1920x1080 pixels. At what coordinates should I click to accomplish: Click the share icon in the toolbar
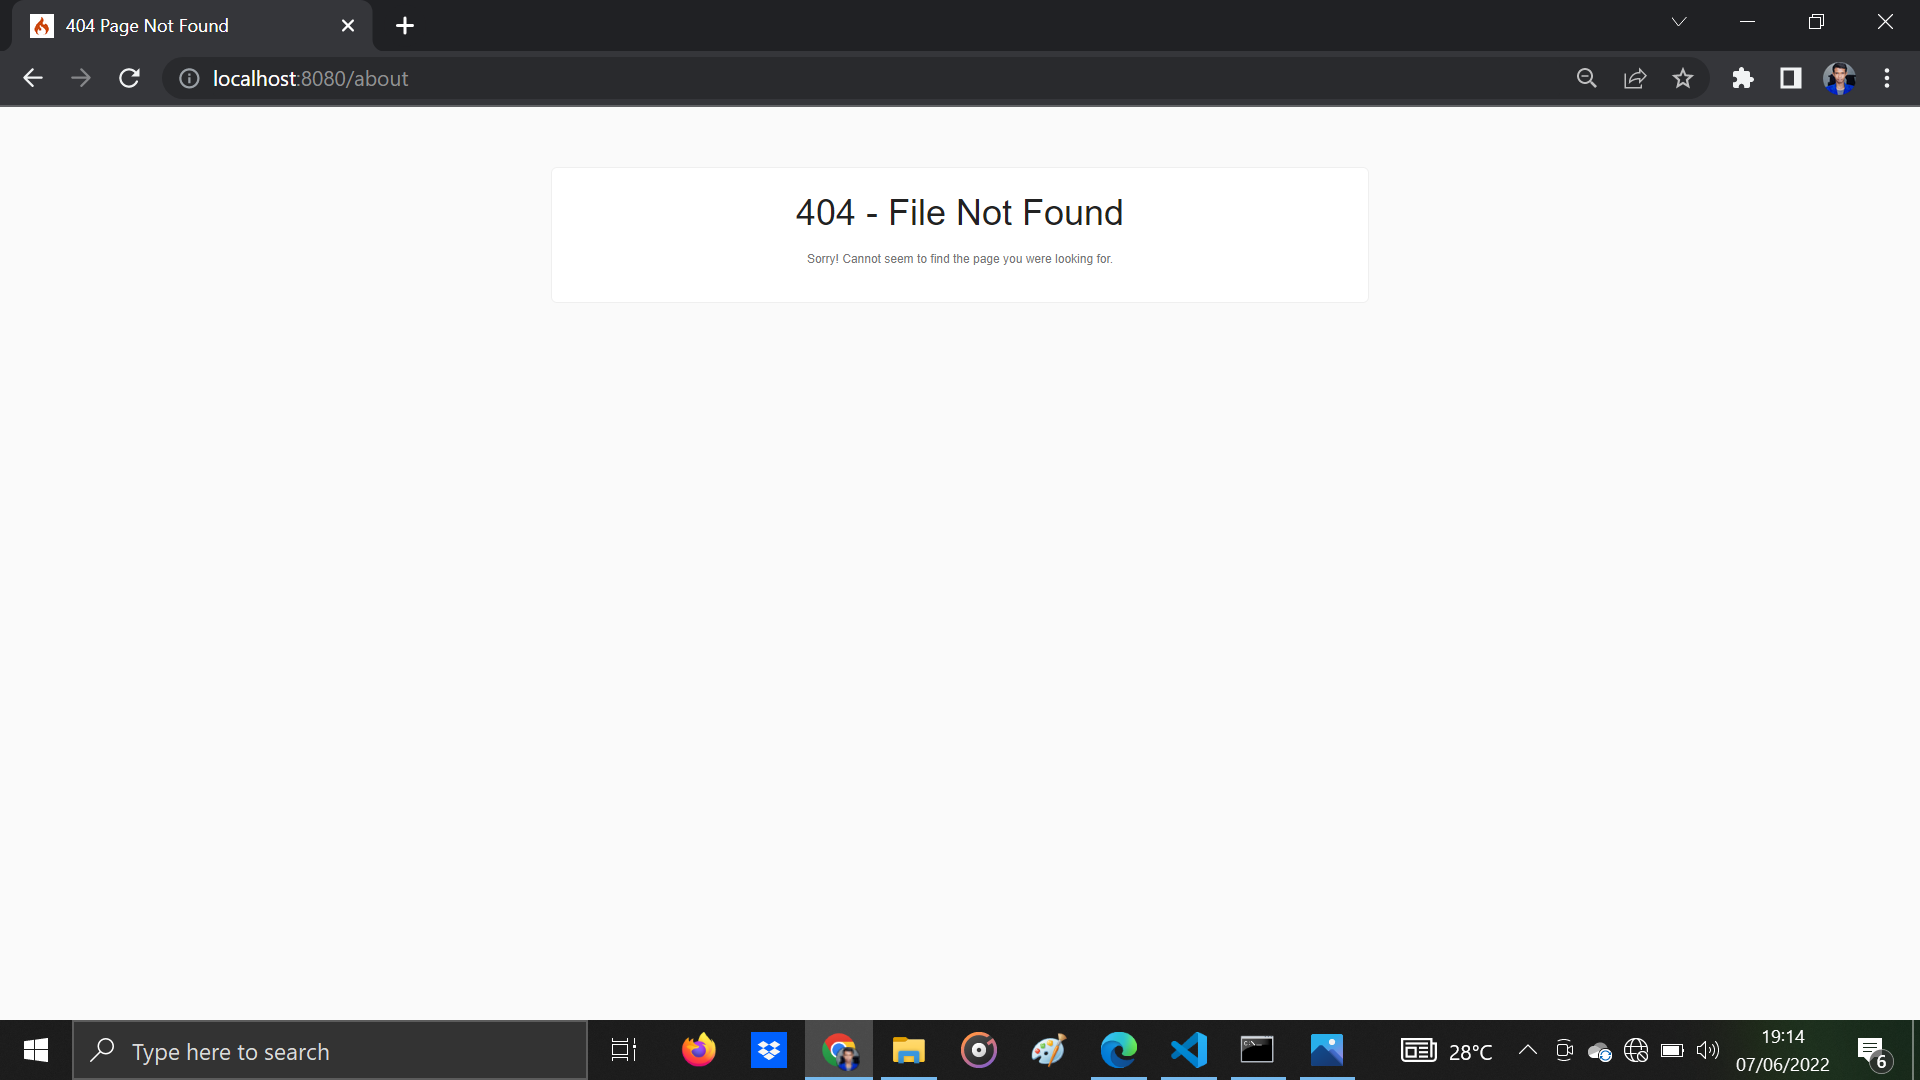[1635, 78]
